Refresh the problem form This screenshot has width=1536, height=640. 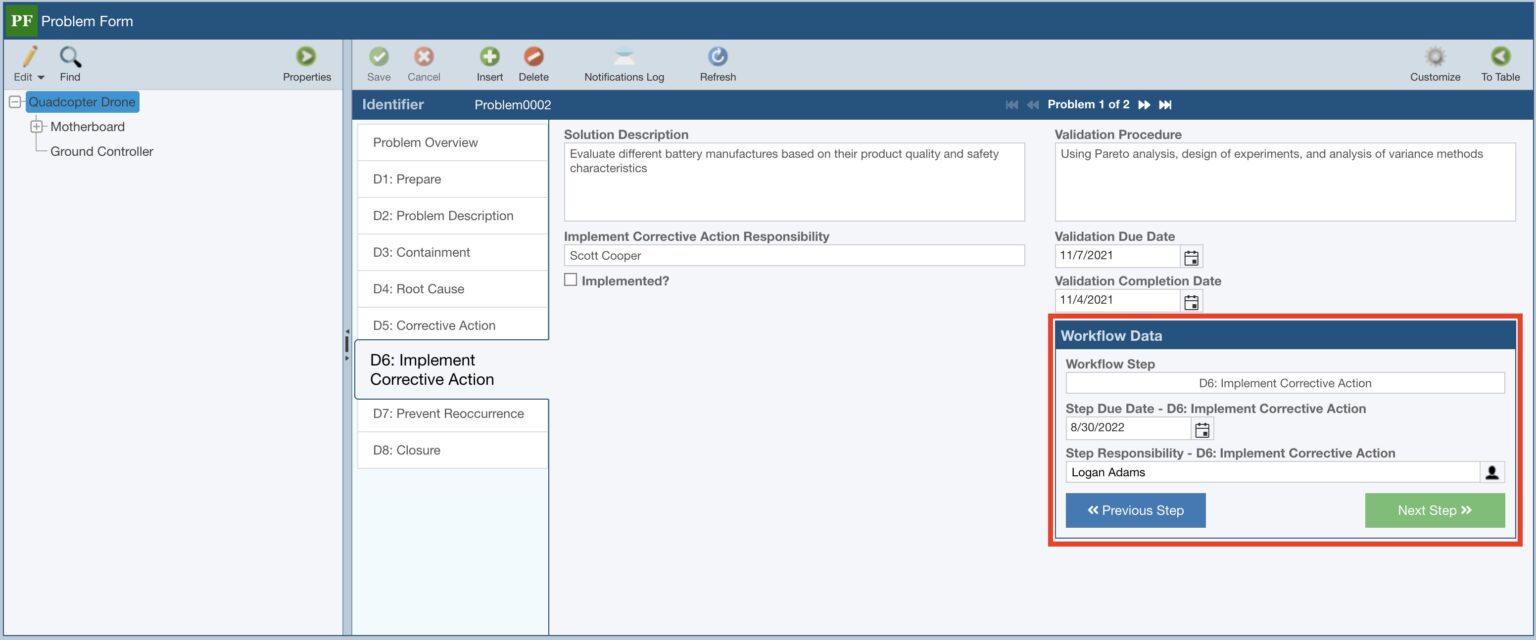tap(717, 62)
